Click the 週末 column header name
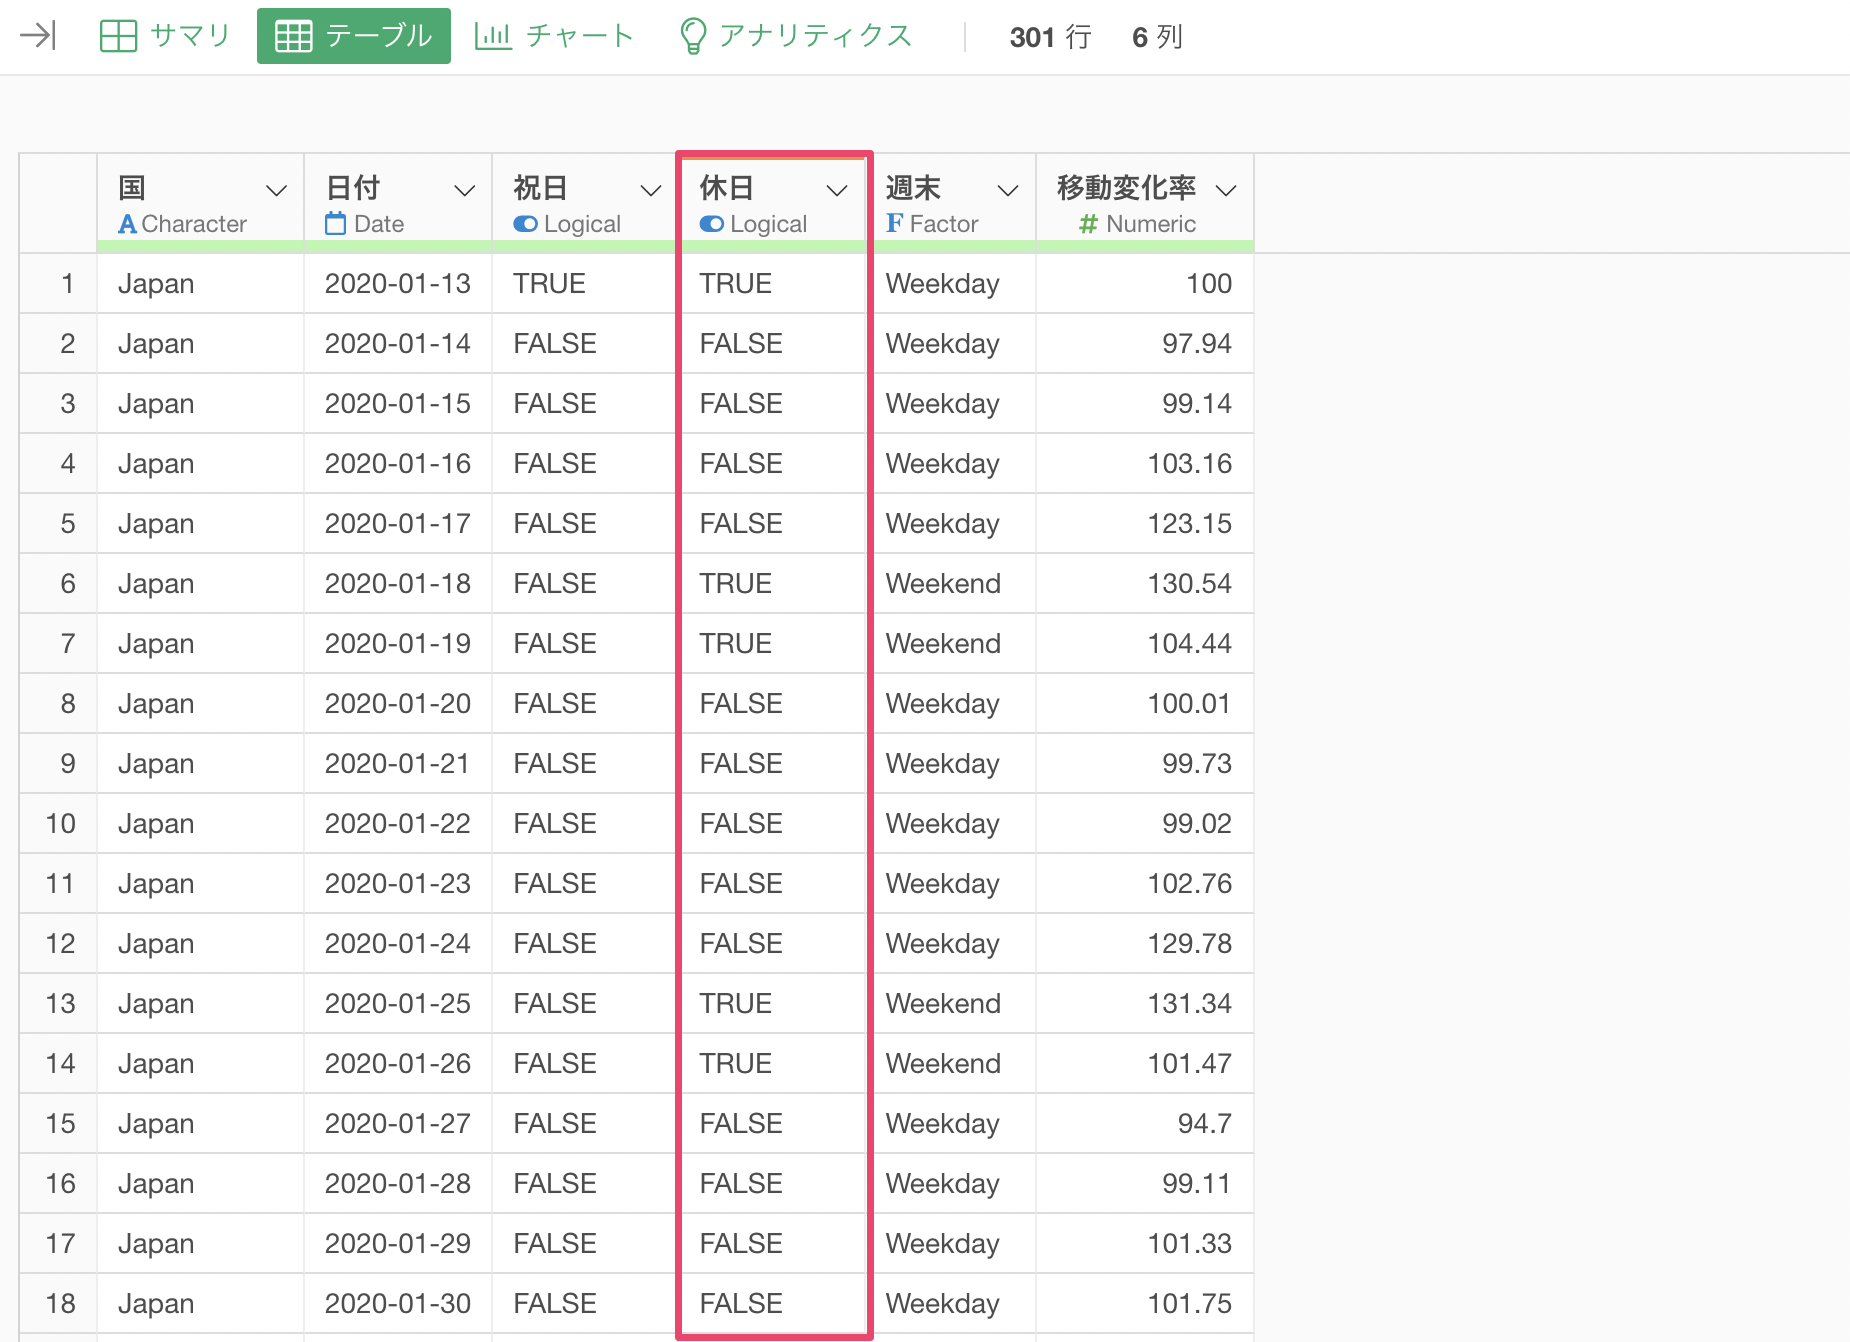The image size is (1850, 1342). [913, 188]
